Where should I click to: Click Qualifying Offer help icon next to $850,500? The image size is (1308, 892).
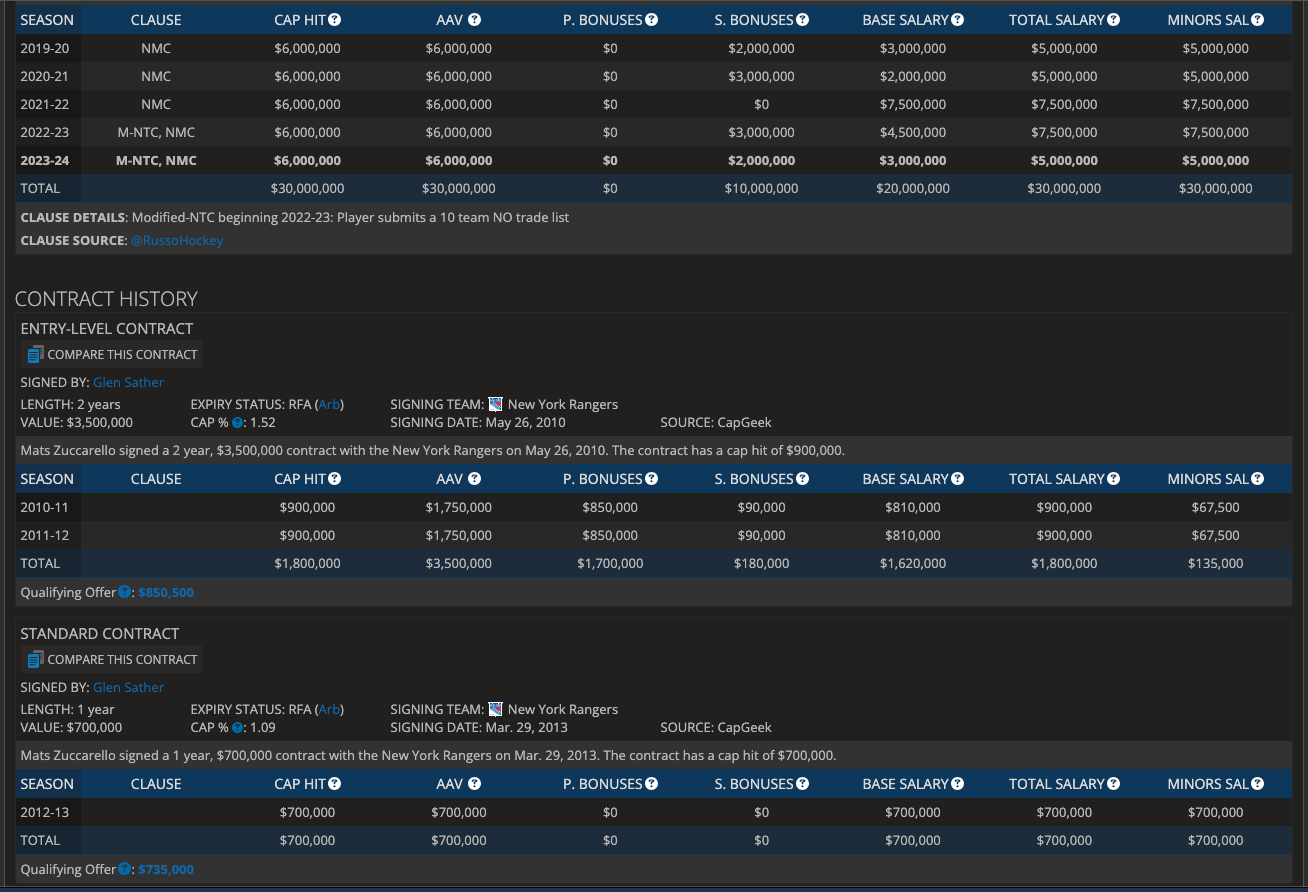(125, 592)
